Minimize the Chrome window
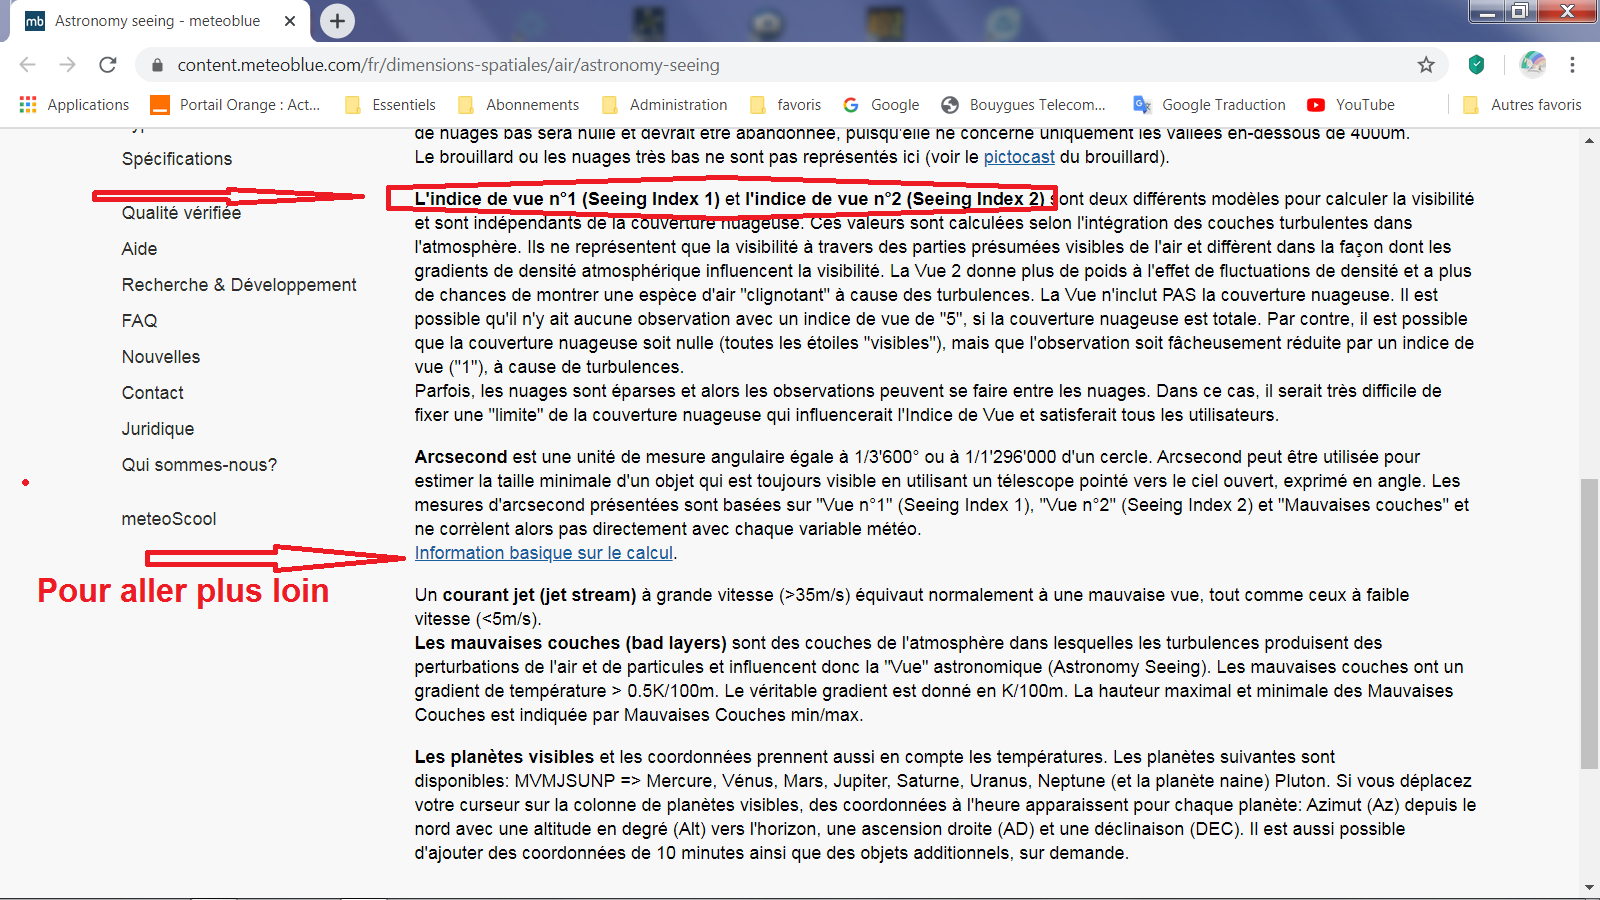 click(1487, 11)
